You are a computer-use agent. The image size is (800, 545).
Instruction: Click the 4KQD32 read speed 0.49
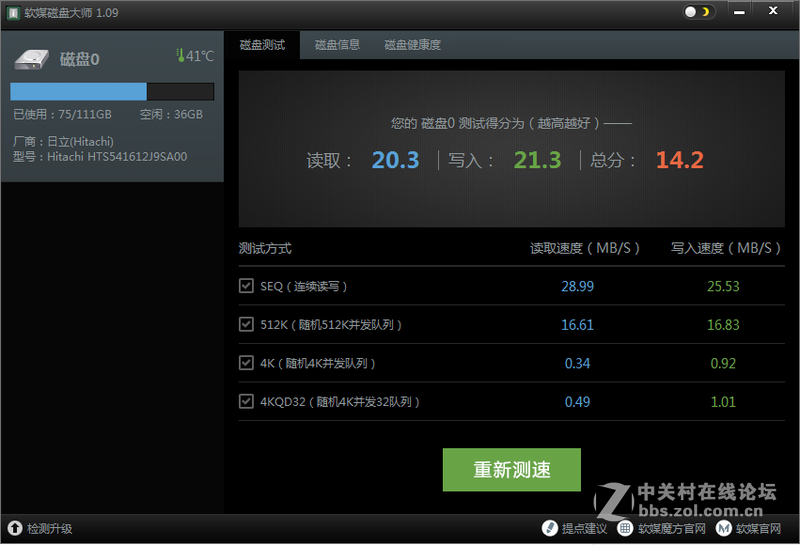pyautogui.click(x=578, y=402)
